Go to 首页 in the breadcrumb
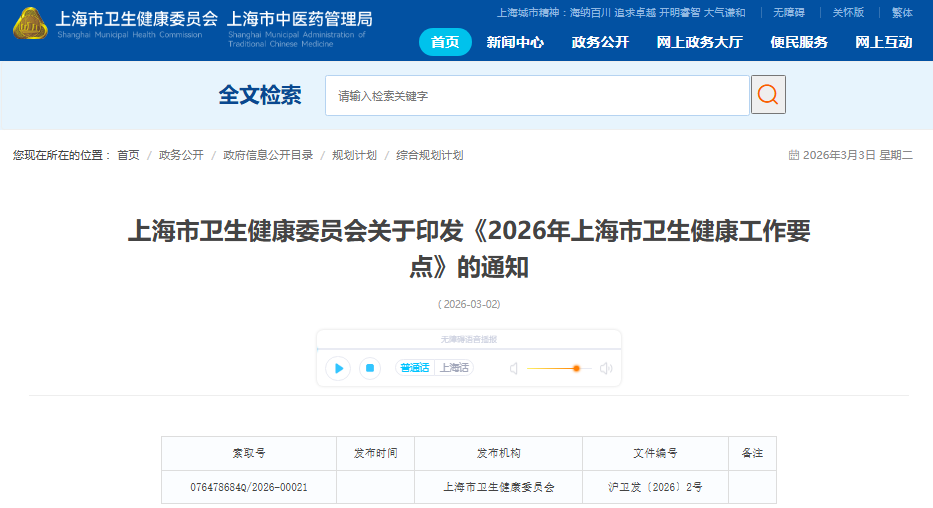The width and height of the screenshot is (933, 508). (129, 155)
